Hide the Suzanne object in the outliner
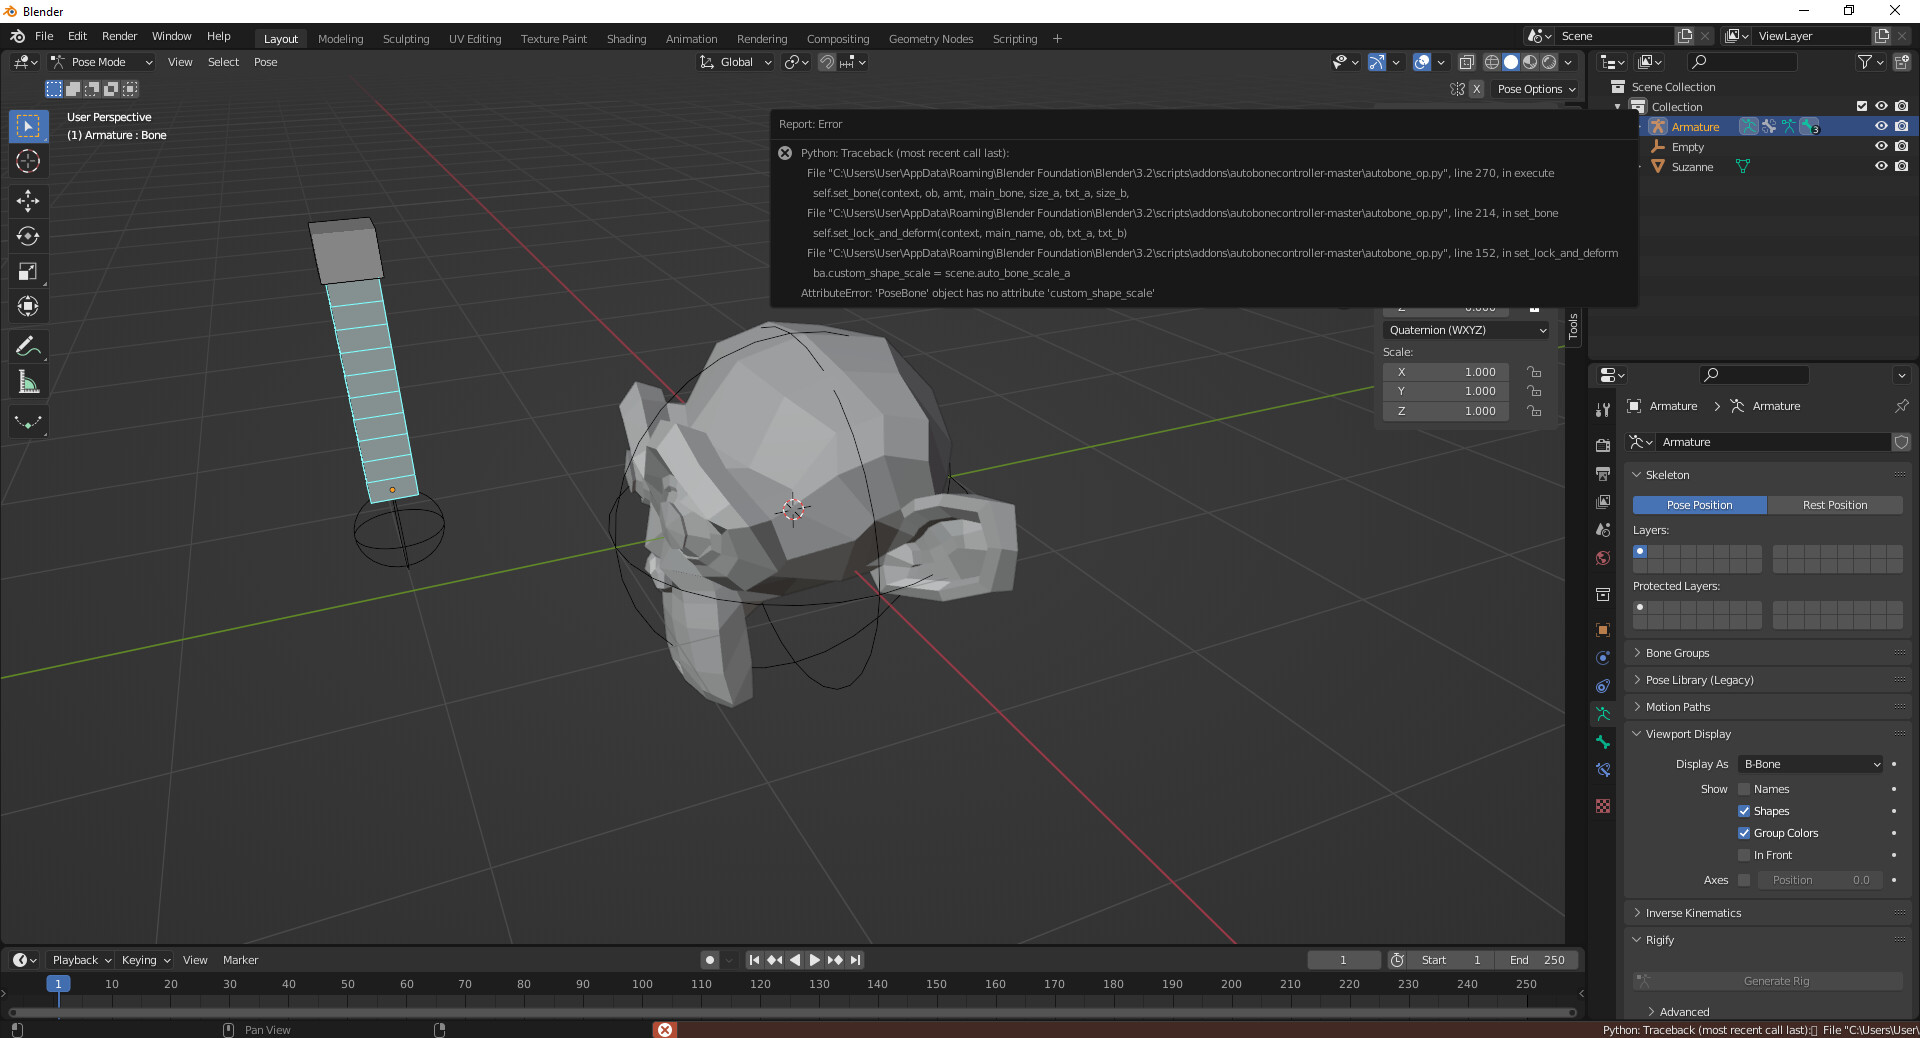 pos(1882,166)
